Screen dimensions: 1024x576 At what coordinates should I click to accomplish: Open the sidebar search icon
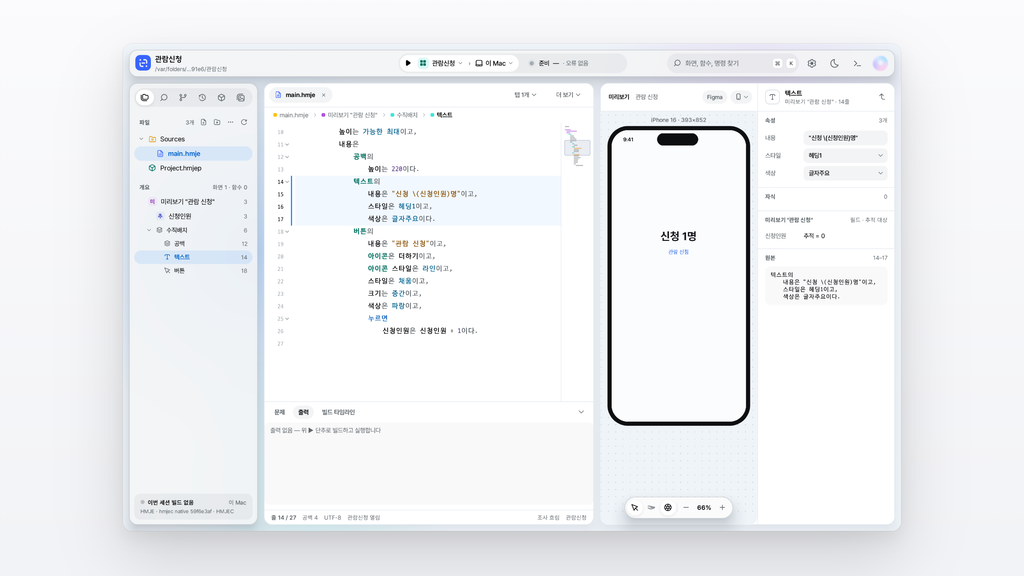(164, 97)
